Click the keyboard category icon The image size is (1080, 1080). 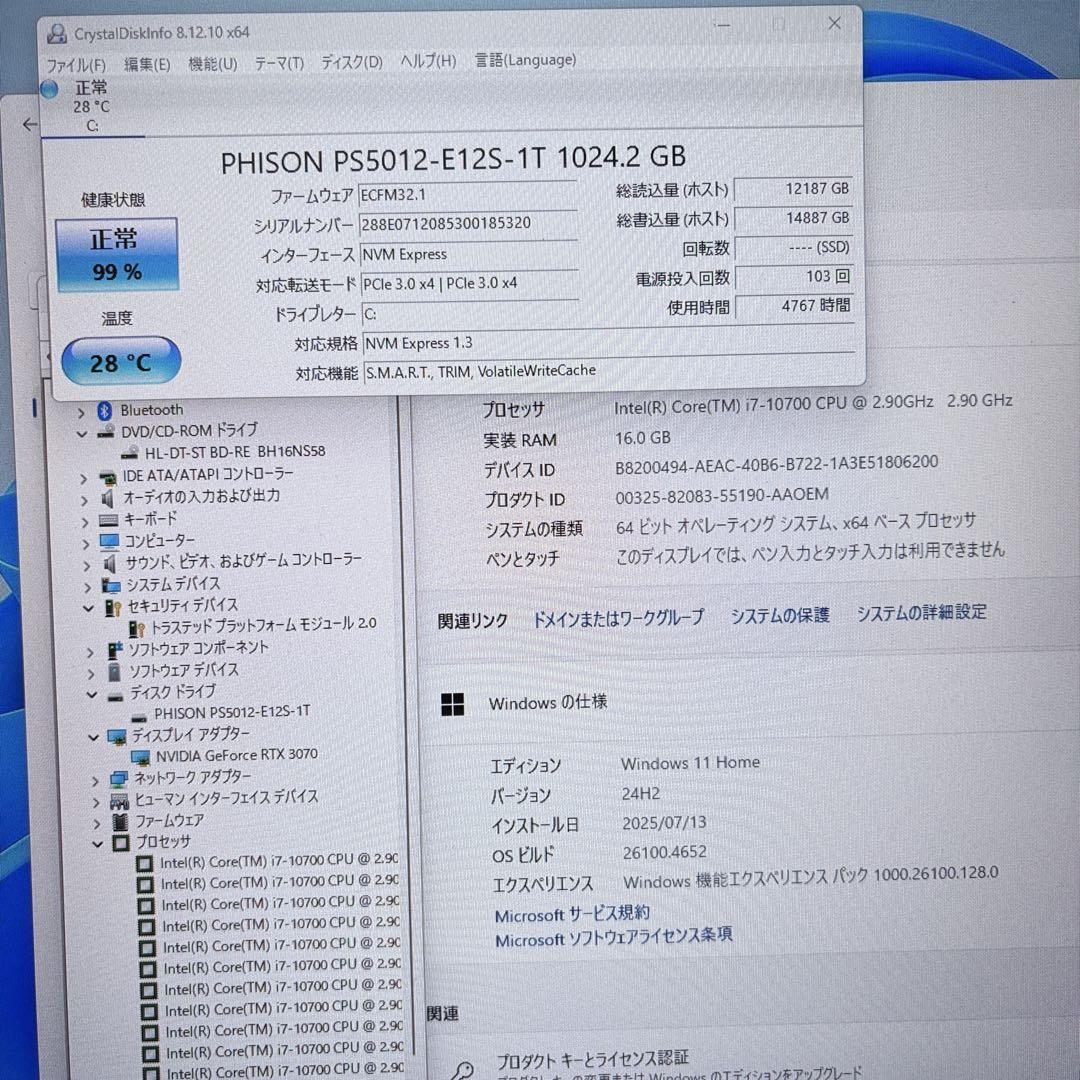[x=109, y=520]
